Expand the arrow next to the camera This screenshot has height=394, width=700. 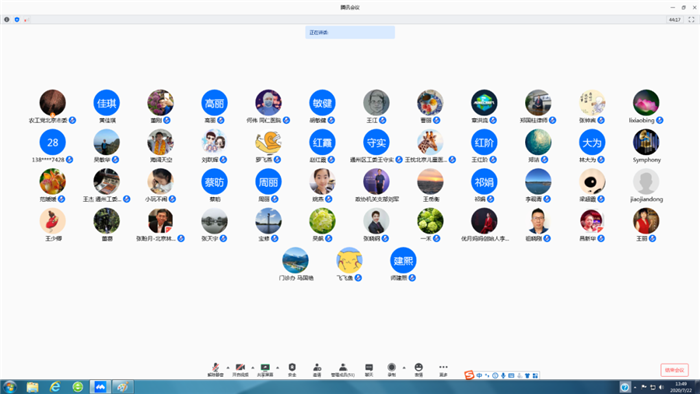click(x=253, y=368)
